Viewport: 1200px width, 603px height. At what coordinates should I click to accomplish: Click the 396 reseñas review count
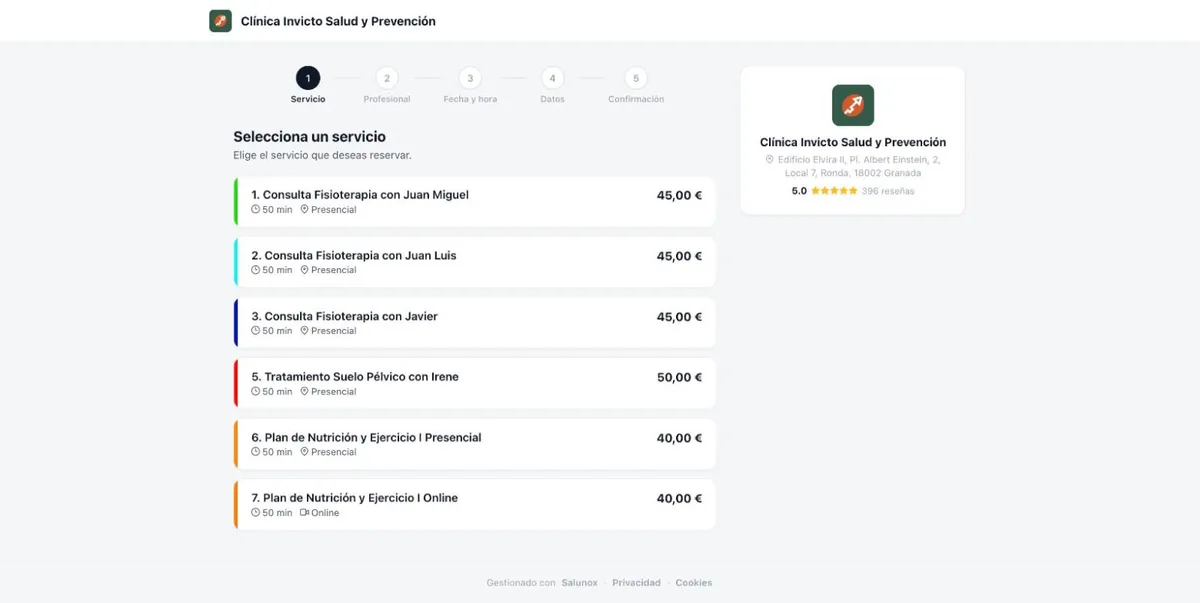click(888, 191)
